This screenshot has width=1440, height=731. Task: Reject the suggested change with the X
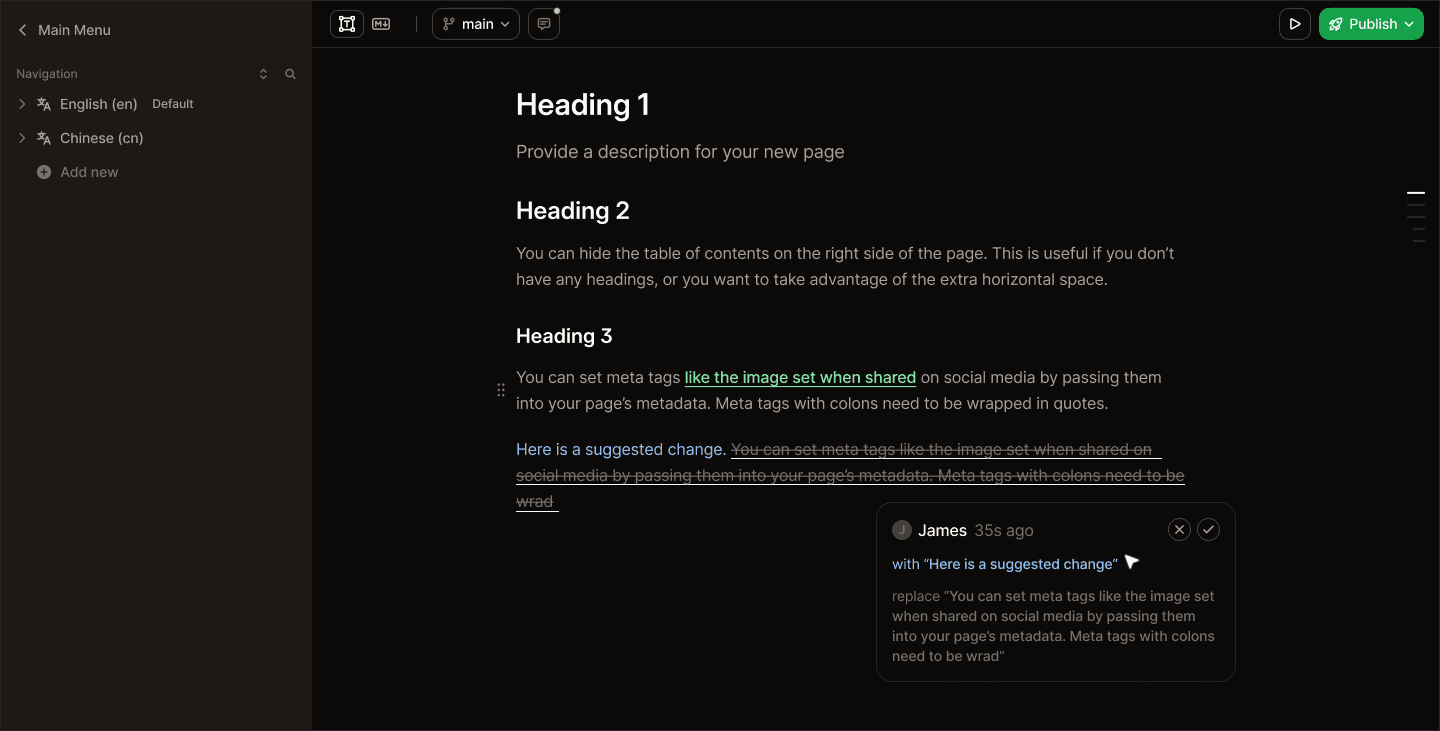tap(1179, 529)
